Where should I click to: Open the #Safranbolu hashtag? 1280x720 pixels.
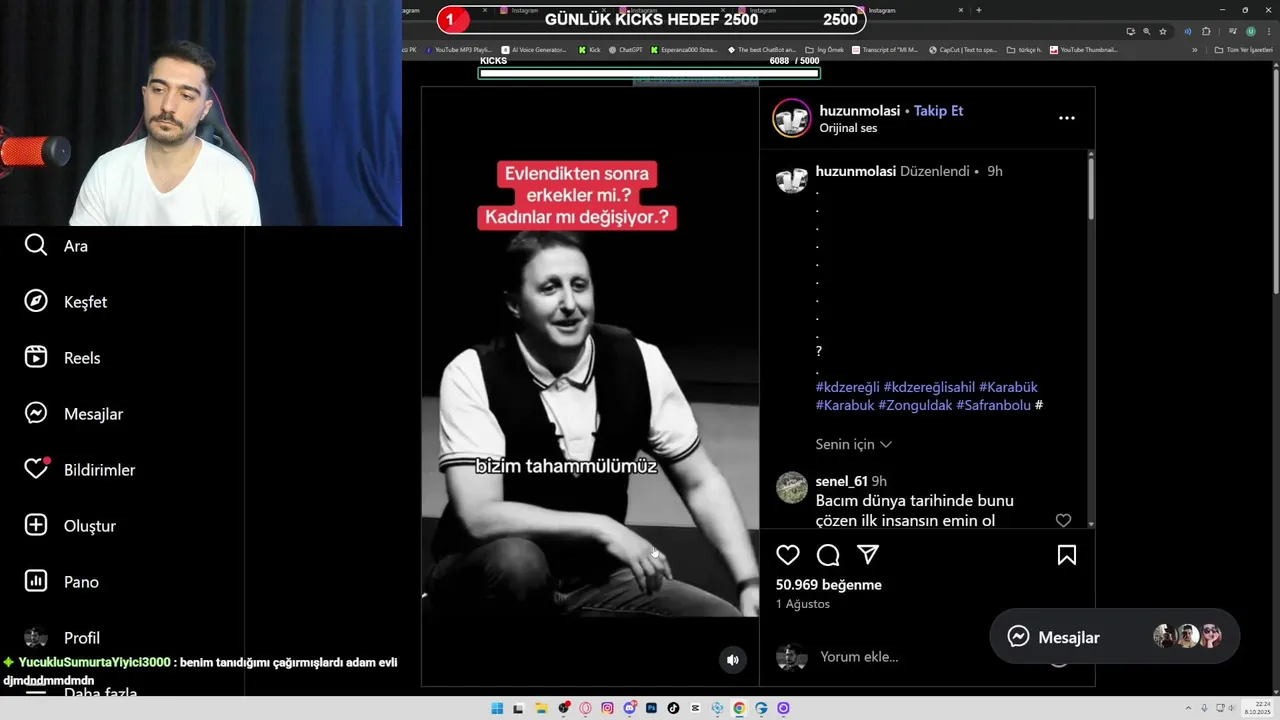[x=993, y=405]
